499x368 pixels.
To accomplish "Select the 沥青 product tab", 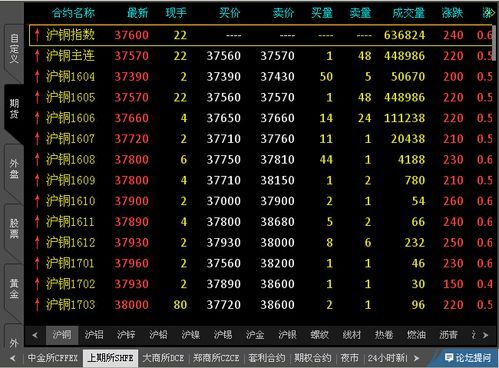I will [449, 335].
